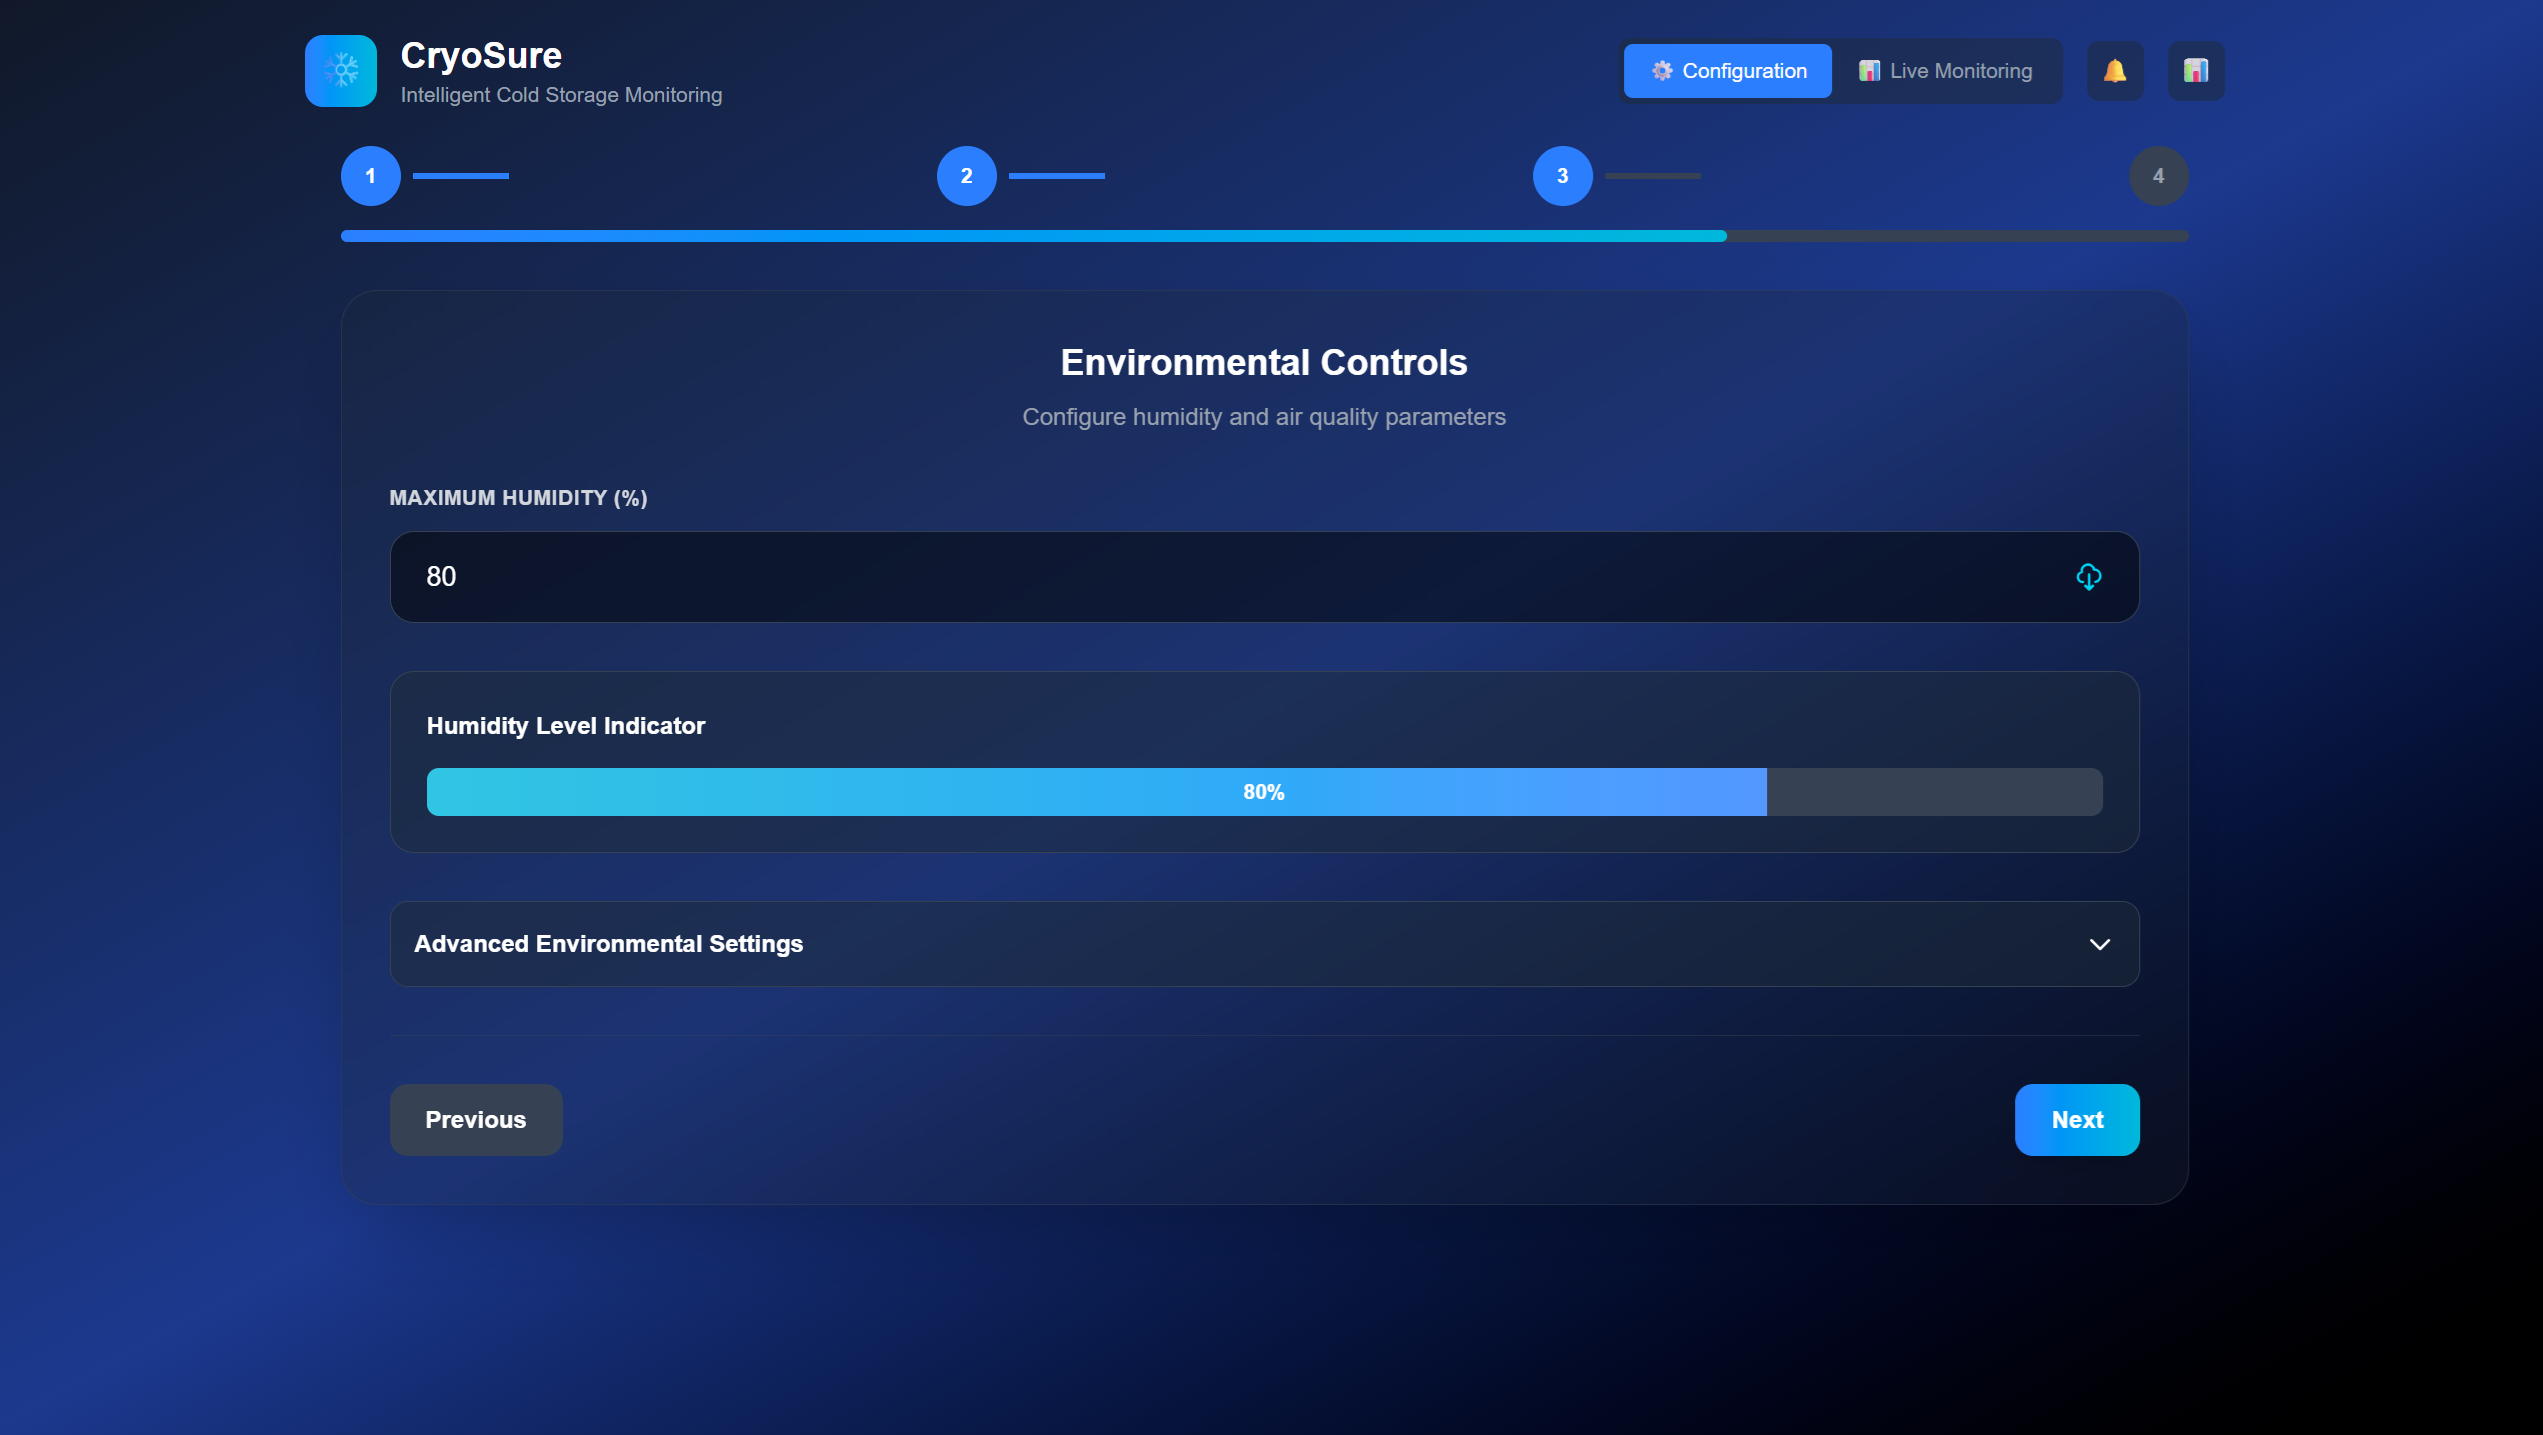This screenshot has height=1435, width=2543.
Task: Click the bar chart icon button in the header
Action: [2195, 71]
